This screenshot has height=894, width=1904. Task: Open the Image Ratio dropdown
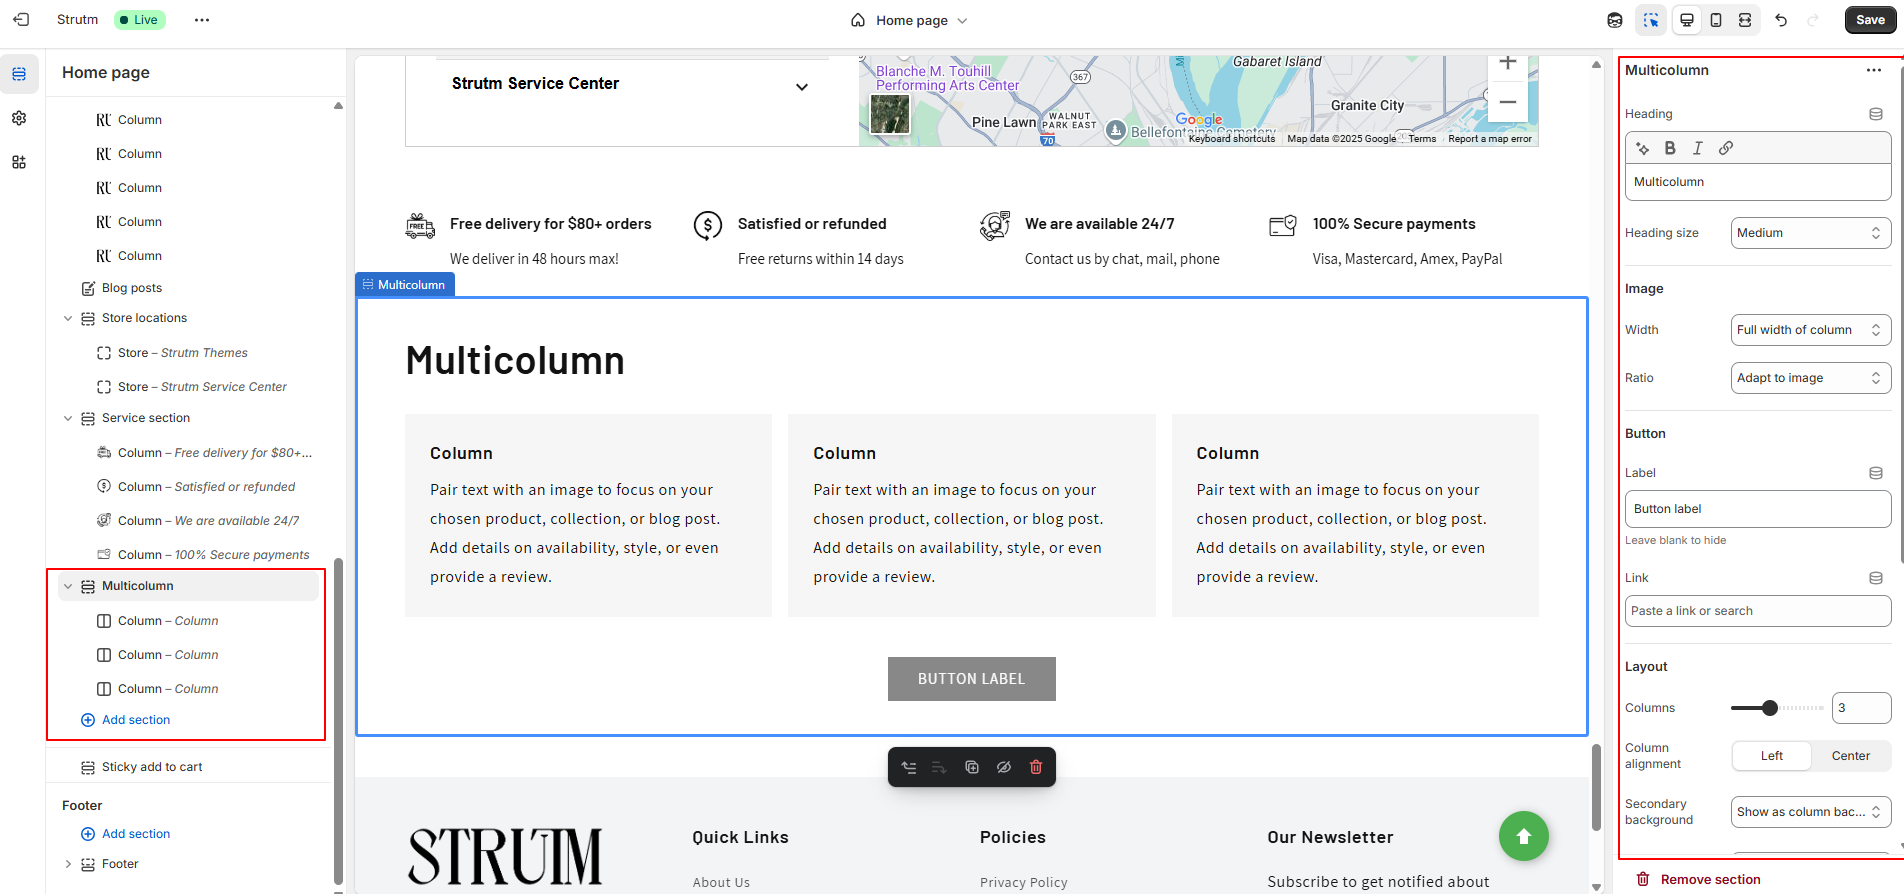(1811, 378)
